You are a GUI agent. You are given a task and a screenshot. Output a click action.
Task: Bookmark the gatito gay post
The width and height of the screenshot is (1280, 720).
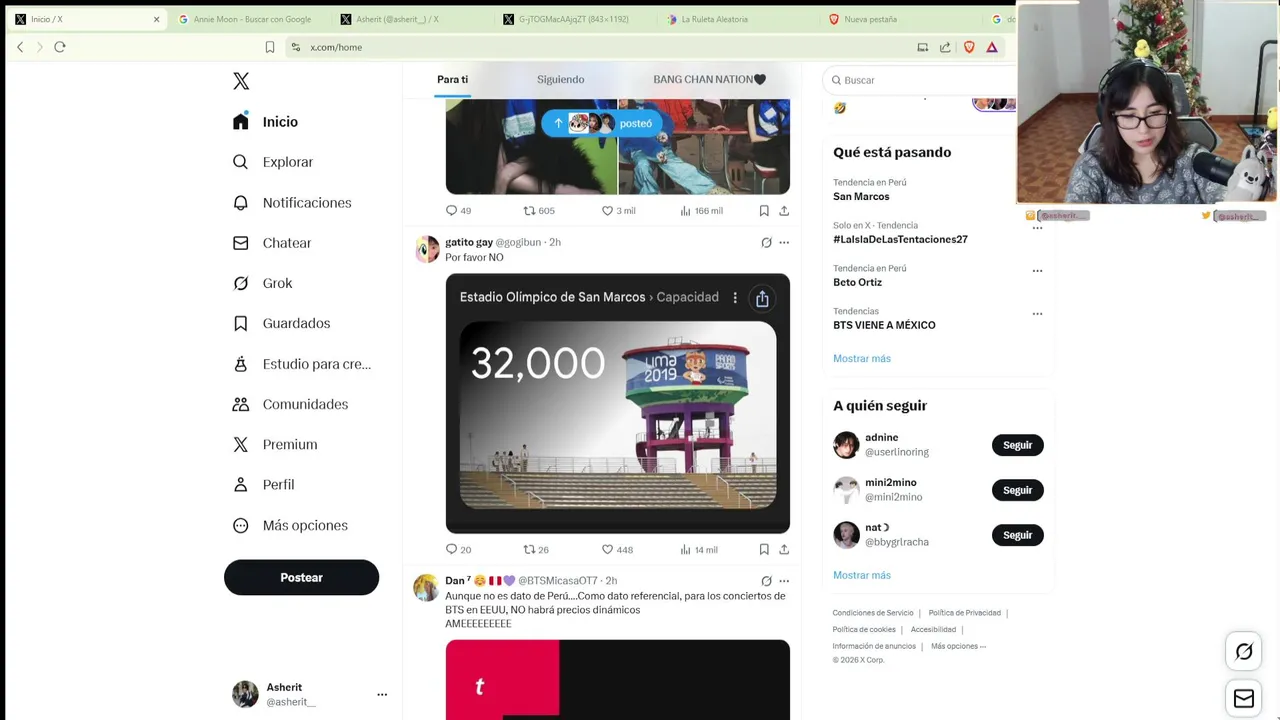tap(764, 549)
